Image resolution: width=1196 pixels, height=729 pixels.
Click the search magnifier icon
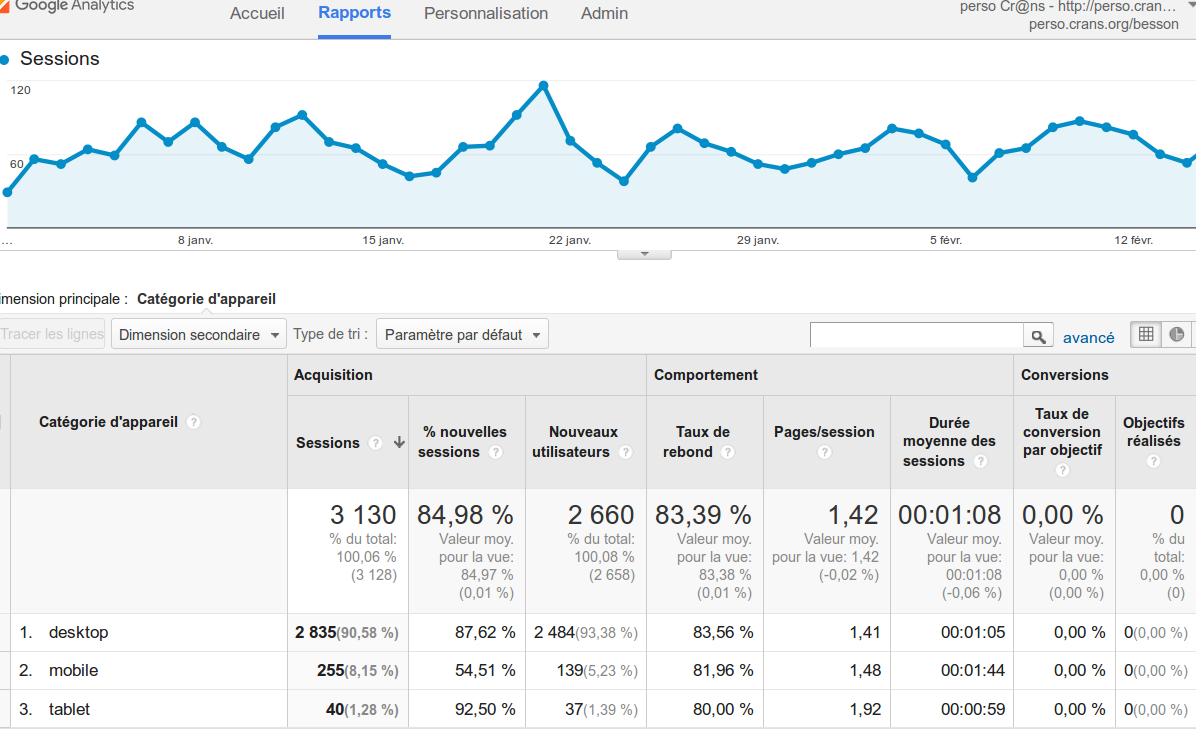[x=1039, y=336]
